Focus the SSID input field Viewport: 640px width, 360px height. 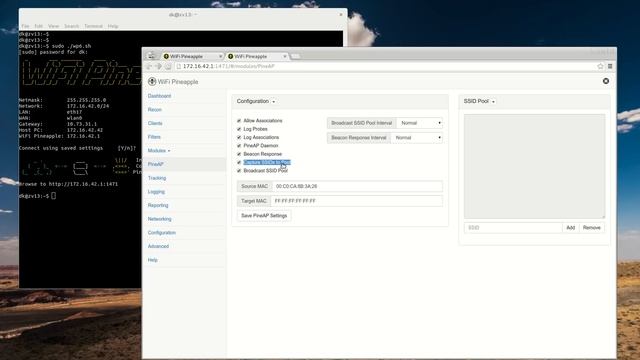513,228
